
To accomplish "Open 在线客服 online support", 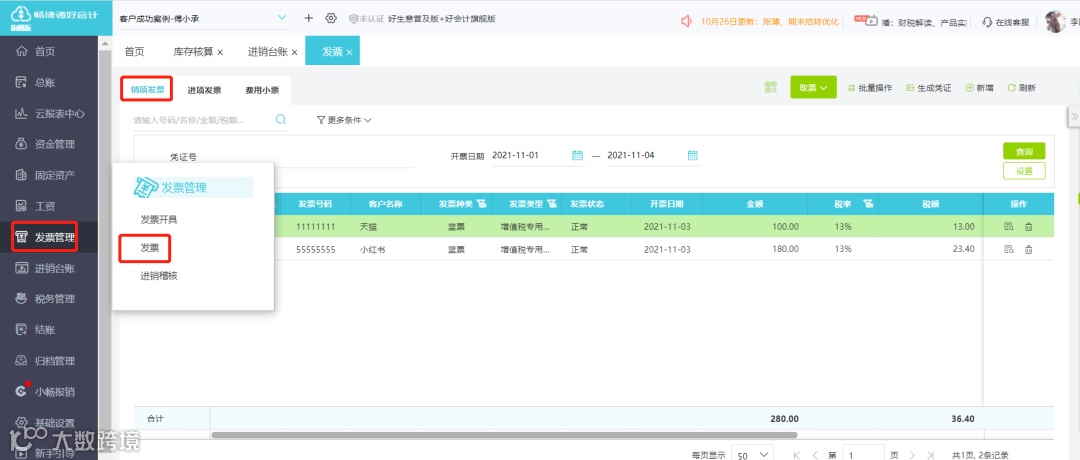I will coord(1006,22).
